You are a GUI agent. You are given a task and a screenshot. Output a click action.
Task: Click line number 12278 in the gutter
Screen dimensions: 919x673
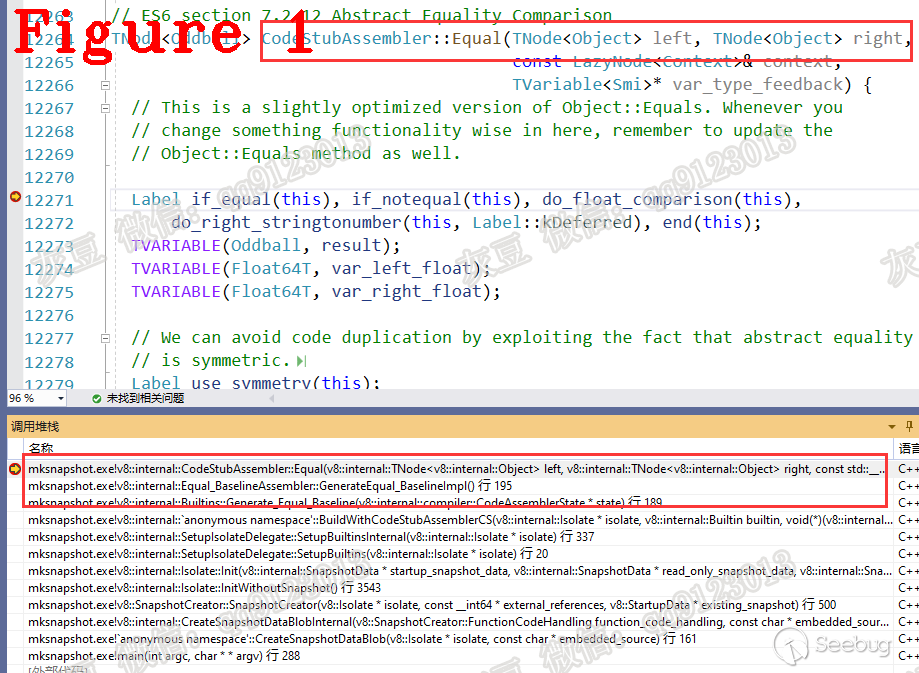tap(49, 362)
